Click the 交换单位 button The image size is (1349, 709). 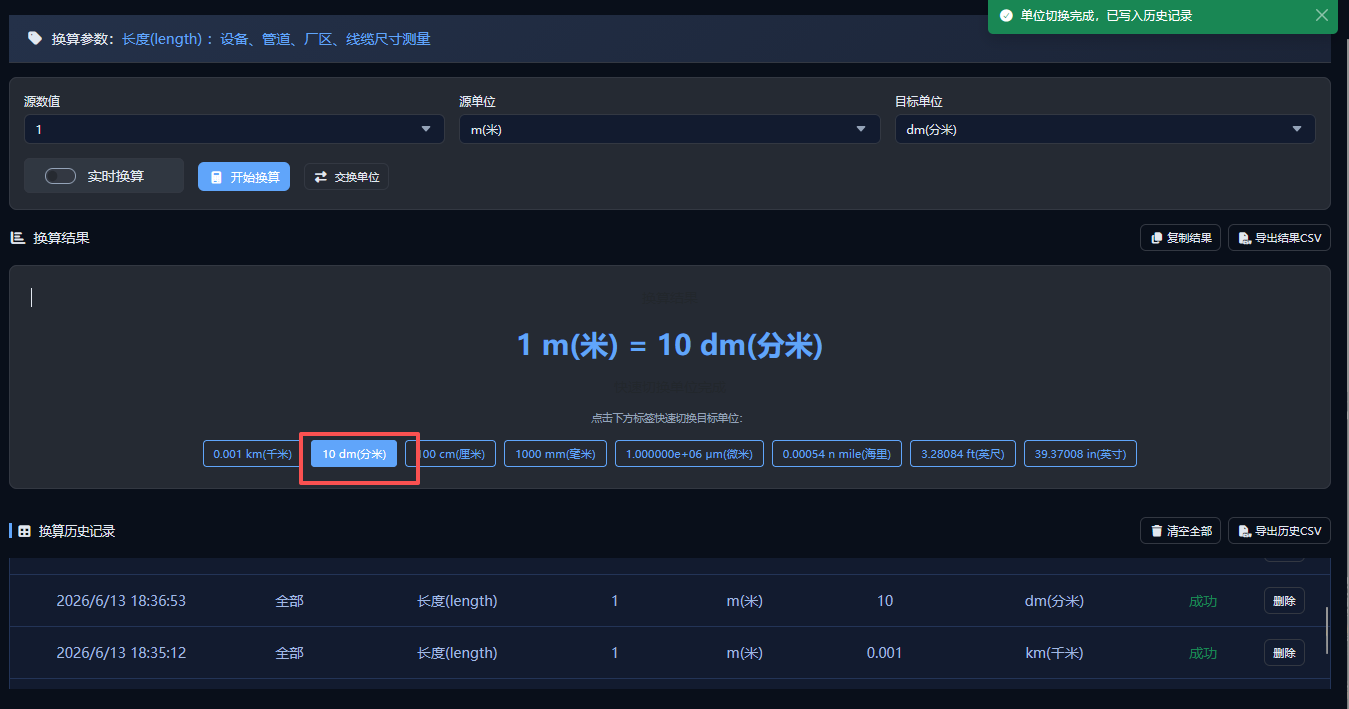click(346, 176)
